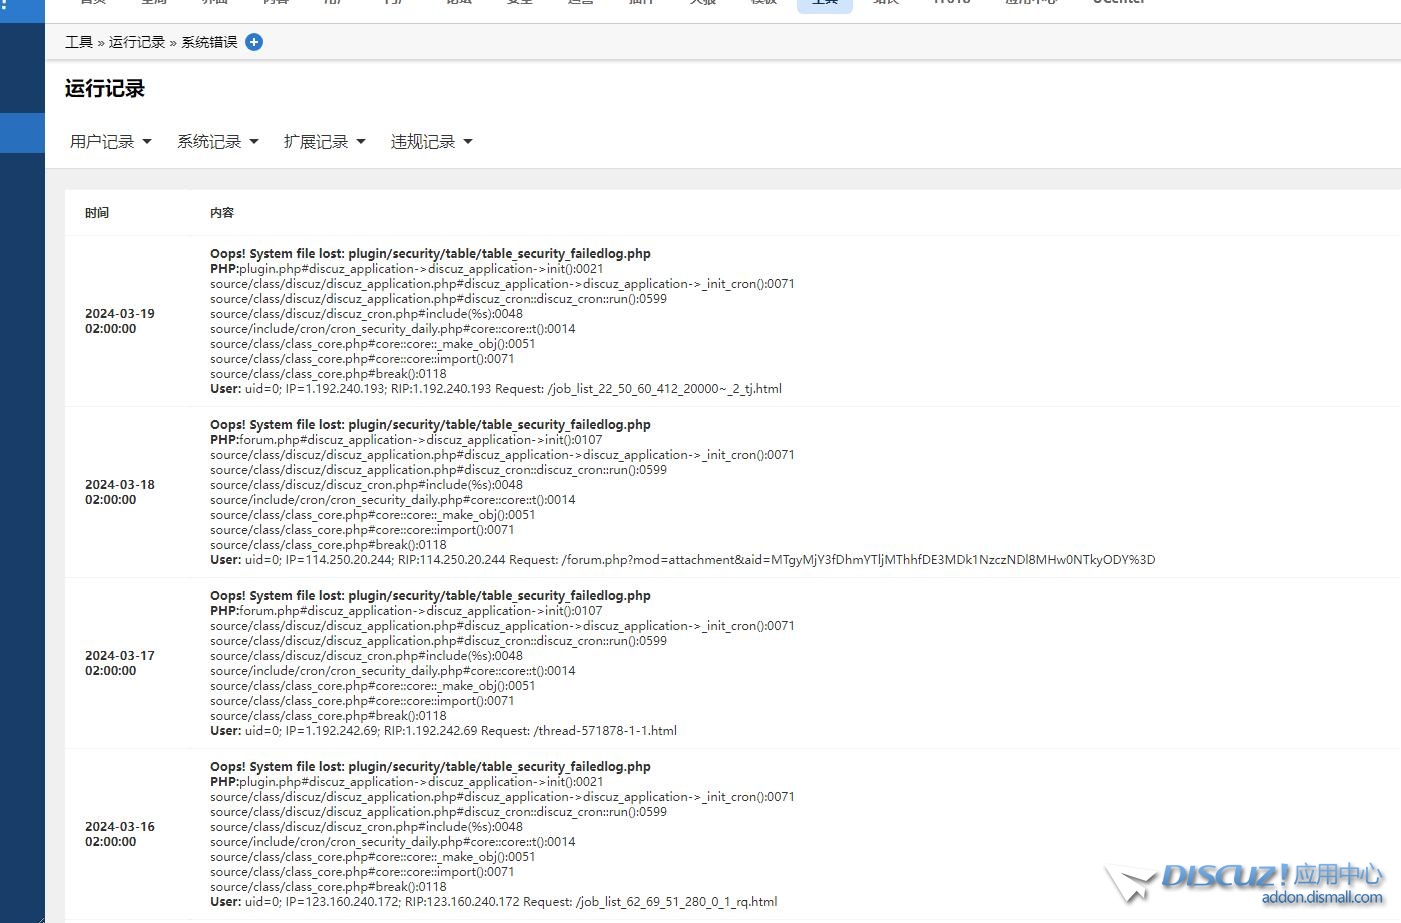Expand the 扩展记录 dropdown

324,142
